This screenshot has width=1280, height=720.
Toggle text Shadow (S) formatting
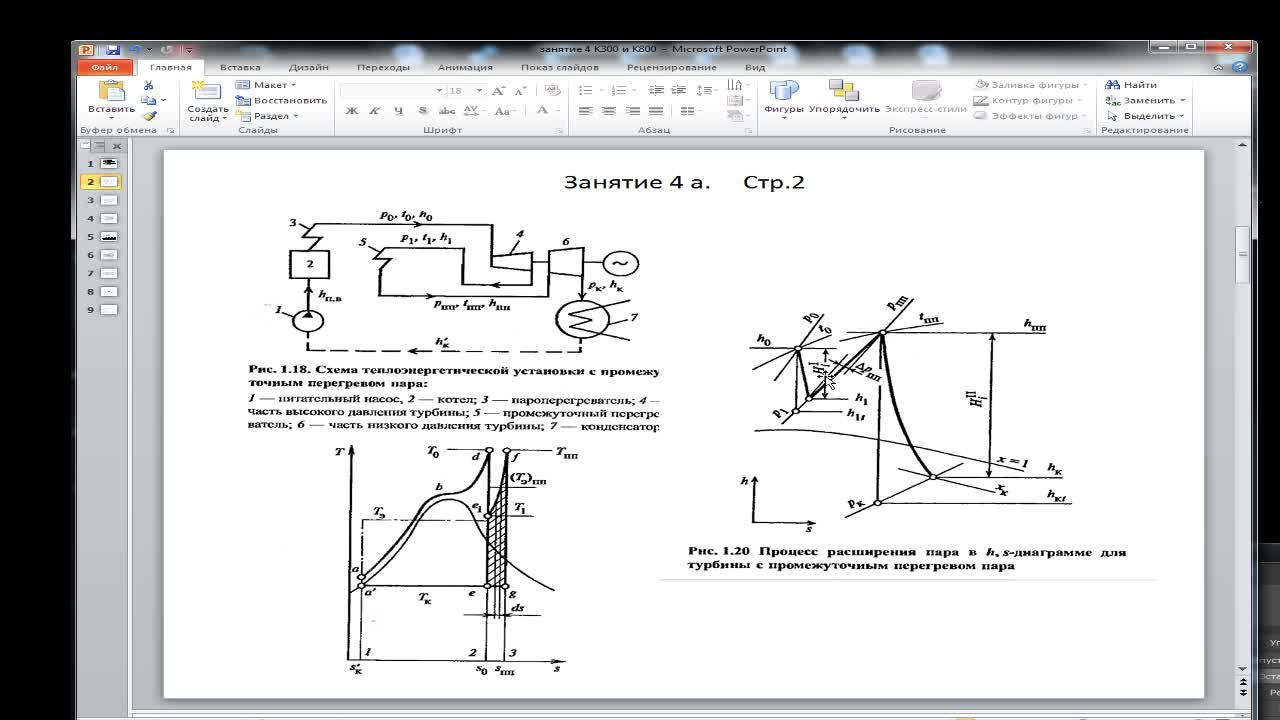point(423,111)
